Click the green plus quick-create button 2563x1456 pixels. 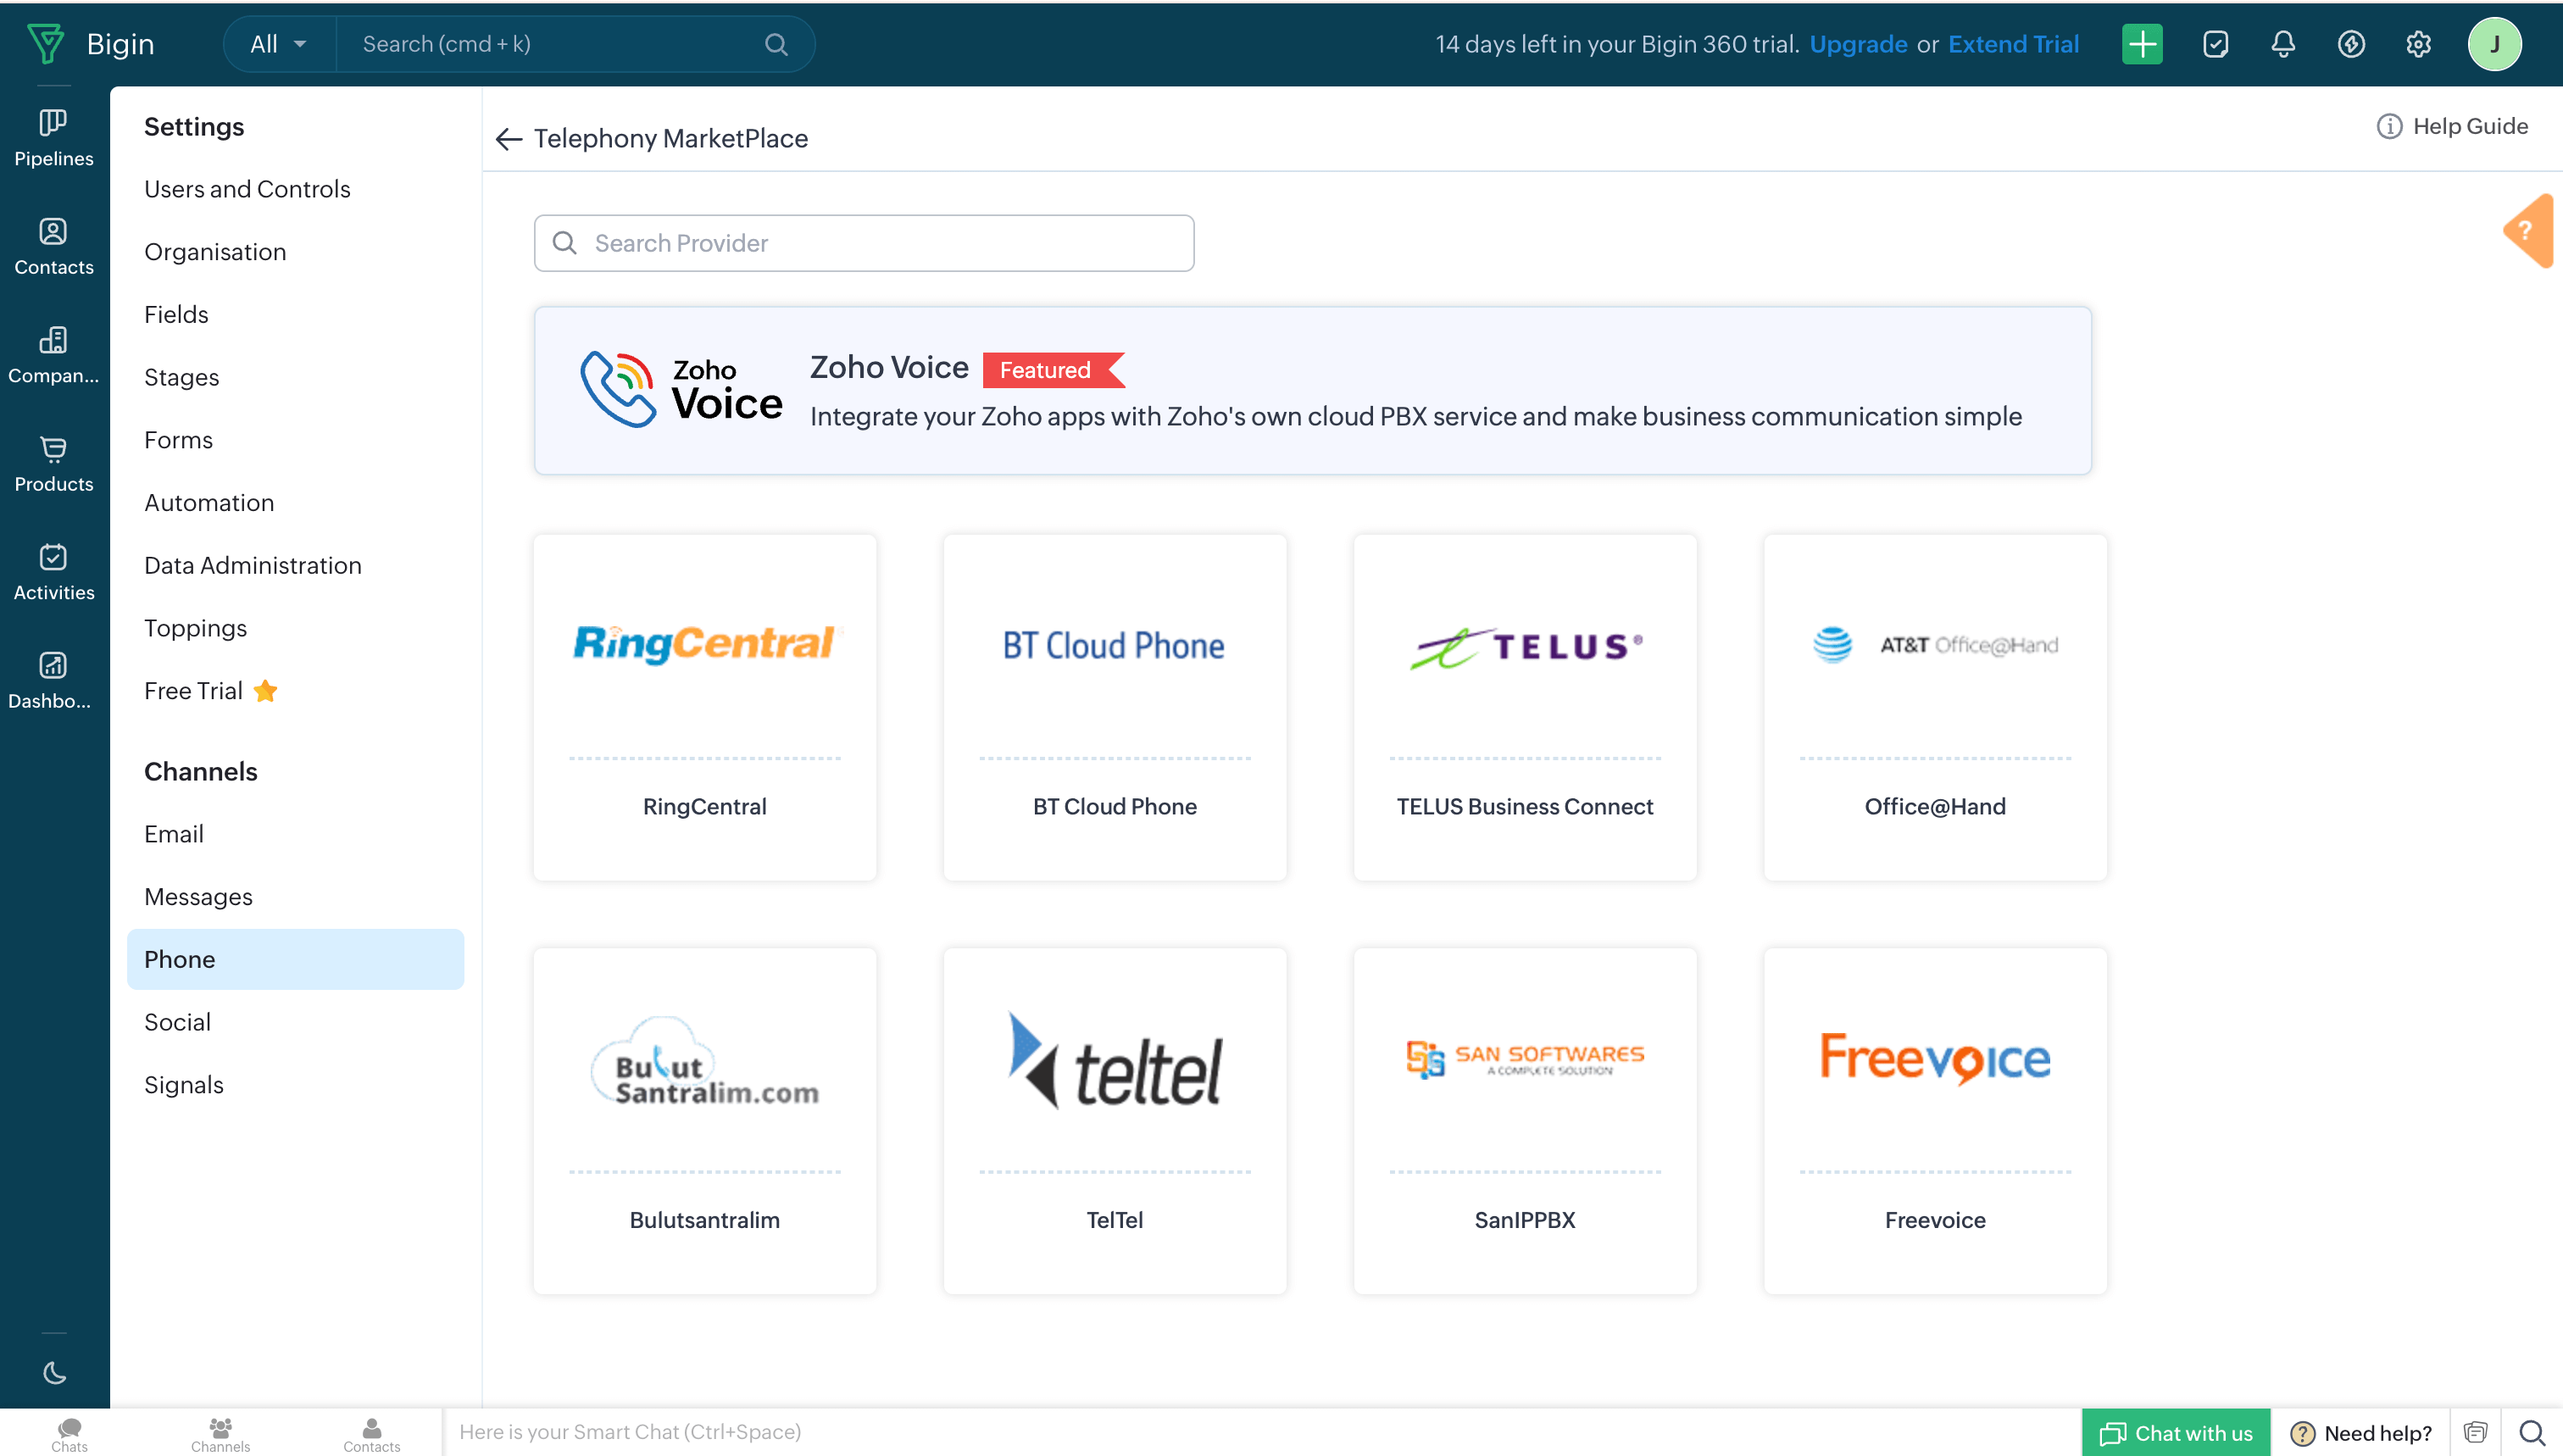[2141, 44]
